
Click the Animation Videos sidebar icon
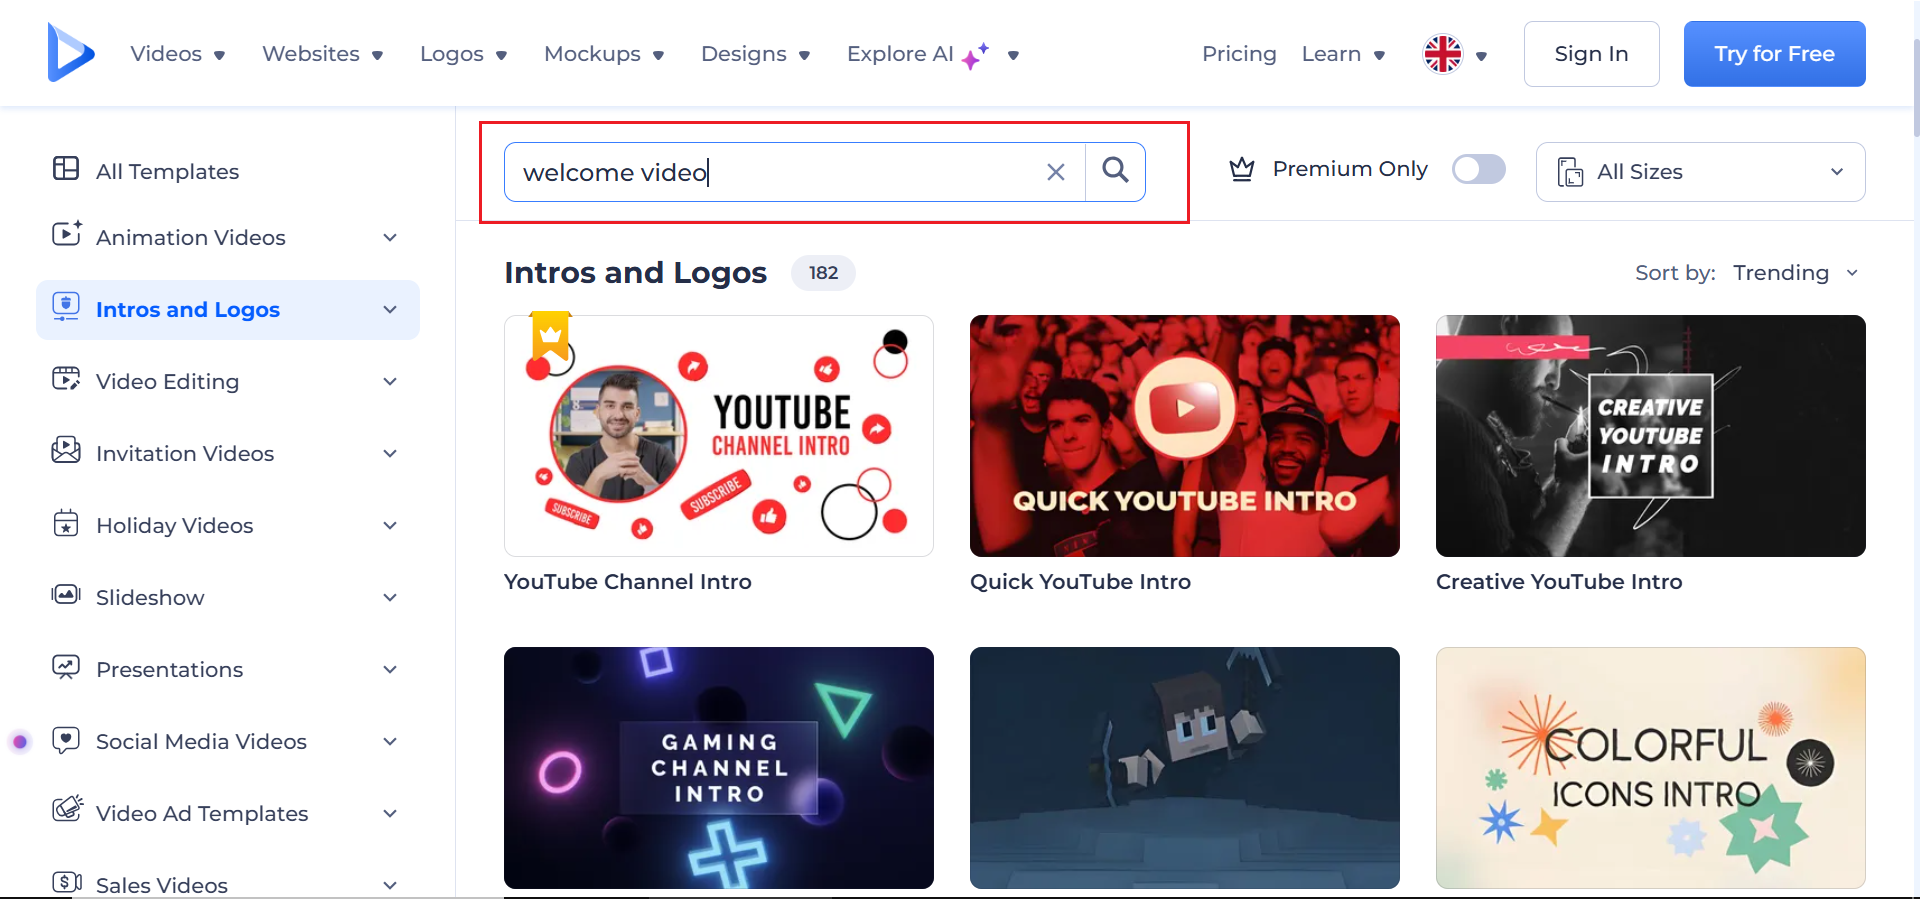[66, 233]
